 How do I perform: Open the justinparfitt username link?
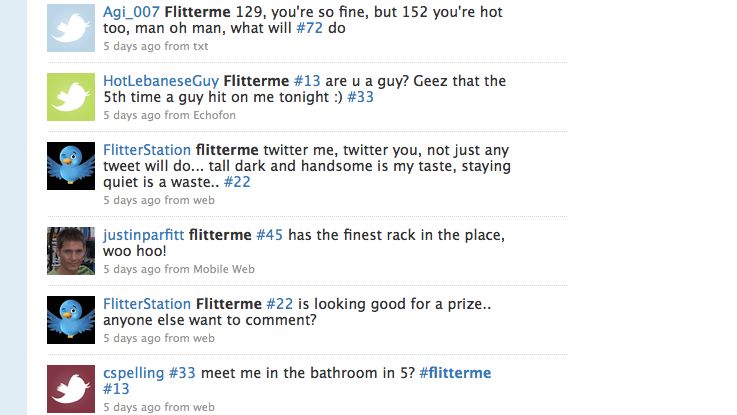[x=143, y=235]
